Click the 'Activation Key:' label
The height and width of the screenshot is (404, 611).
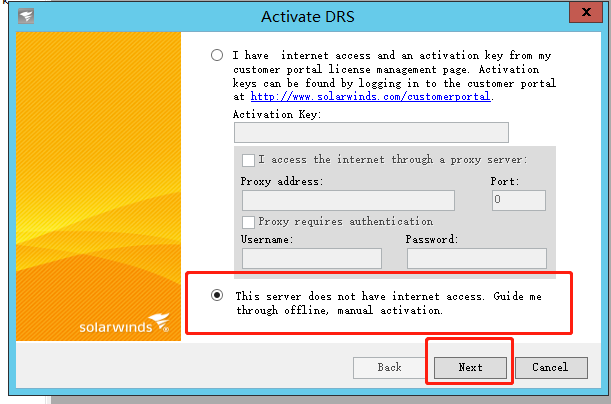[277, 114]
